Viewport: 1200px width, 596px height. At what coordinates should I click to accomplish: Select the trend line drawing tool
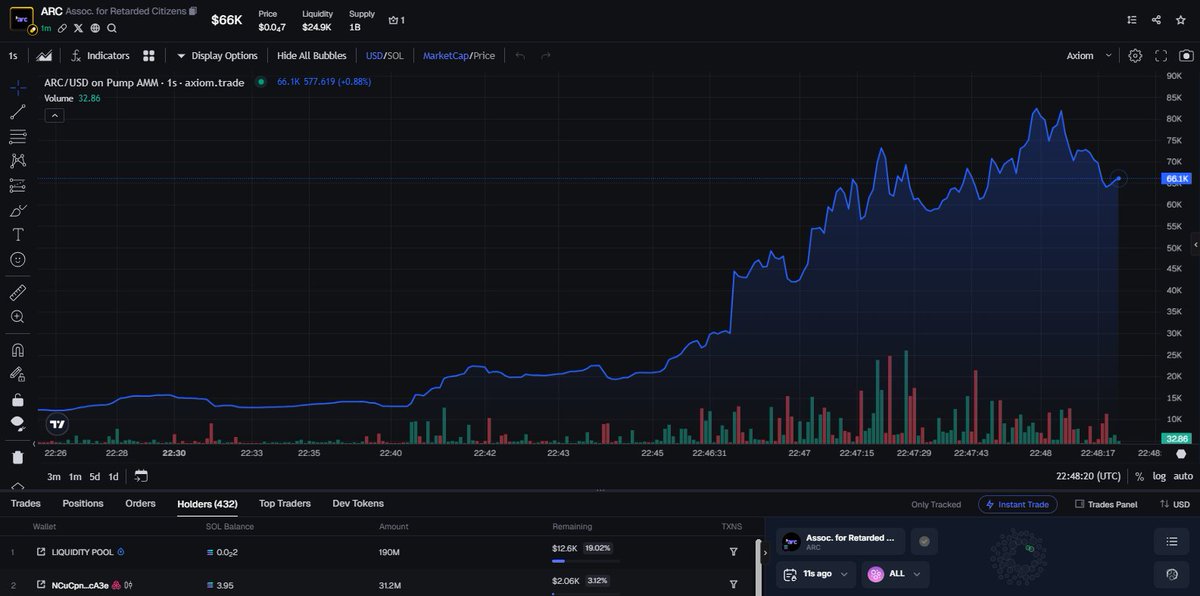click(18, 112)
